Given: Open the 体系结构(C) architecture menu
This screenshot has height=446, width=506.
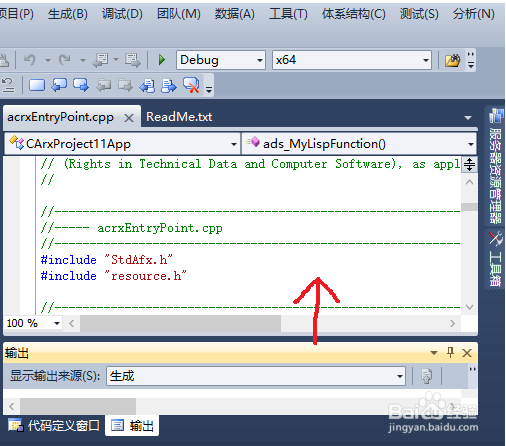Looking at the screenshot, I should [x=354, y=14].
